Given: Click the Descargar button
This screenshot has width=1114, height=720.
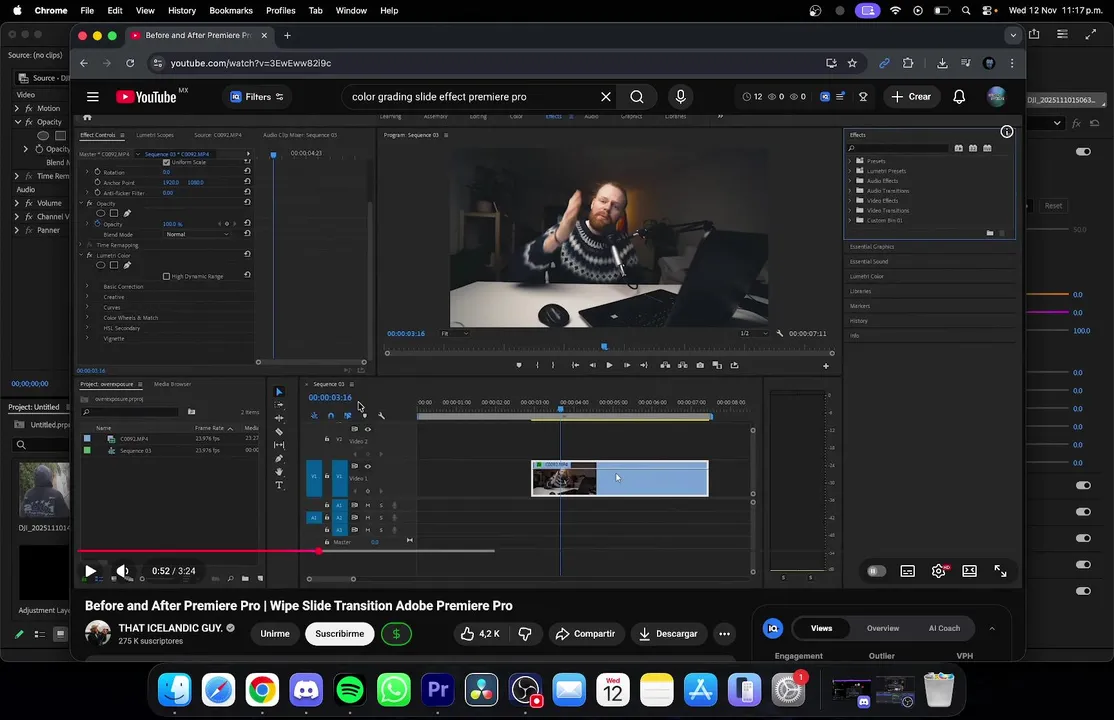Looking at the screenshot, I should (x=669, y=634).
